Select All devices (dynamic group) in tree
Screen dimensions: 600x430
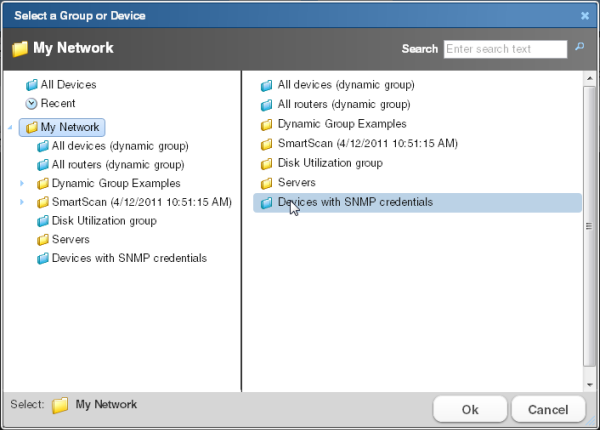[x=120, y=146]
